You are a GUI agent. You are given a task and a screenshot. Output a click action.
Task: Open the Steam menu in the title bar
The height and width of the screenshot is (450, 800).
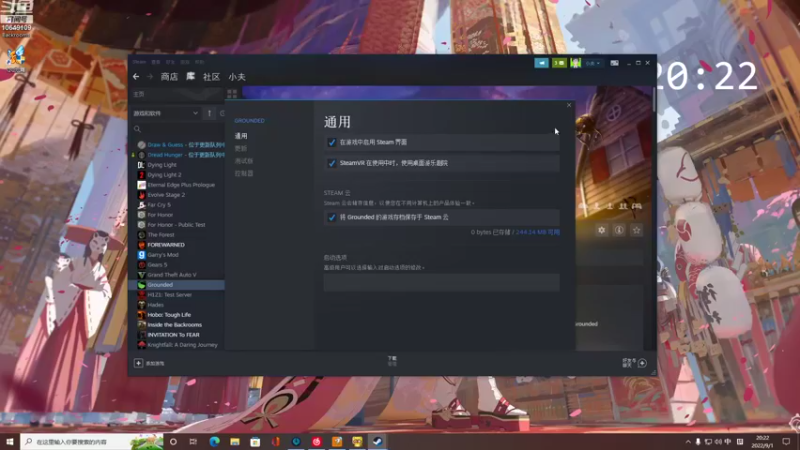(x=139, y=62)
